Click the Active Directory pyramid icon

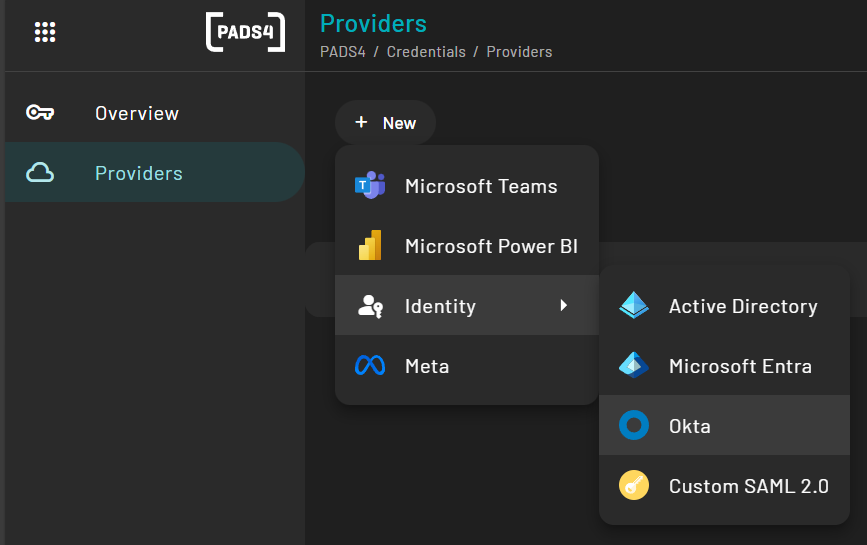point(634,305)
